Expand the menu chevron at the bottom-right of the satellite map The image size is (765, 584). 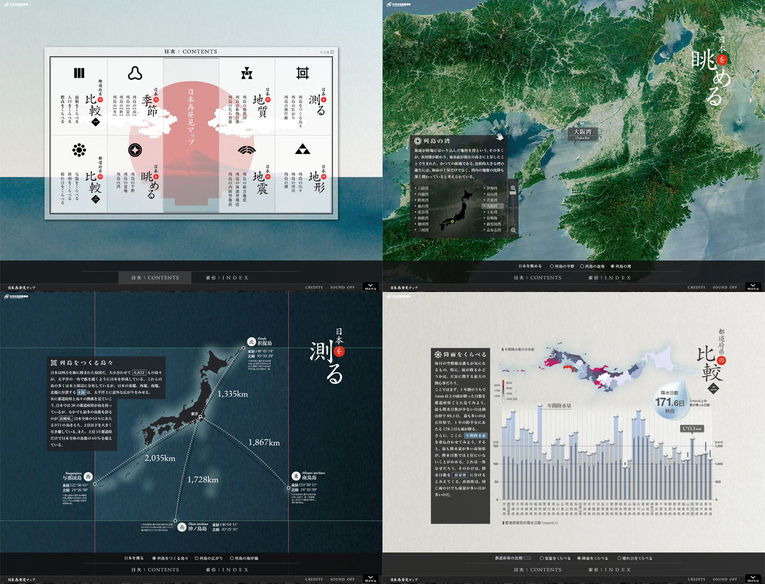tap(752, 288)
